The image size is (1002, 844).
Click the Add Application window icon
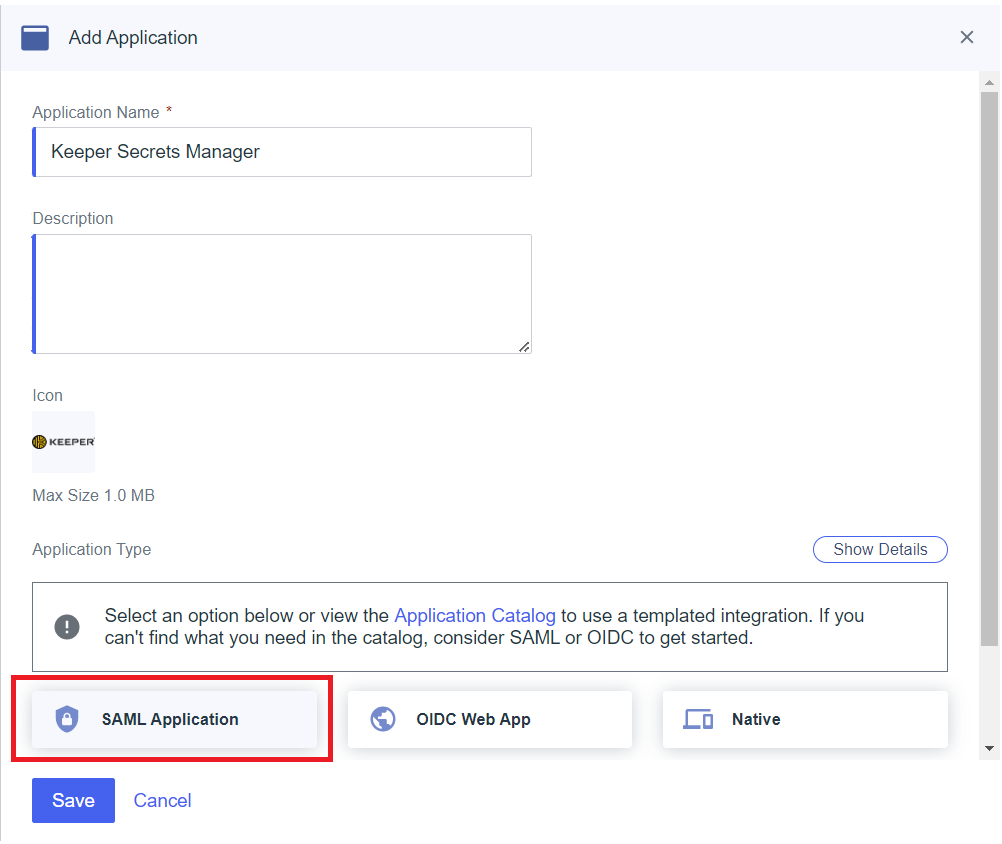(x=35, y=38)
